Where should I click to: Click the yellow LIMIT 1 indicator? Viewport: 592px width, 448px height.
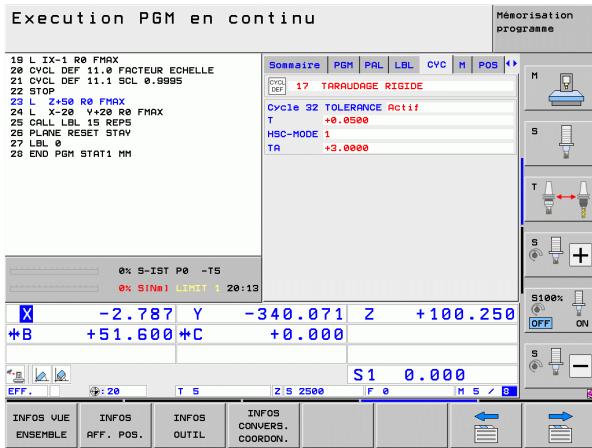click(x=198, y=288)
